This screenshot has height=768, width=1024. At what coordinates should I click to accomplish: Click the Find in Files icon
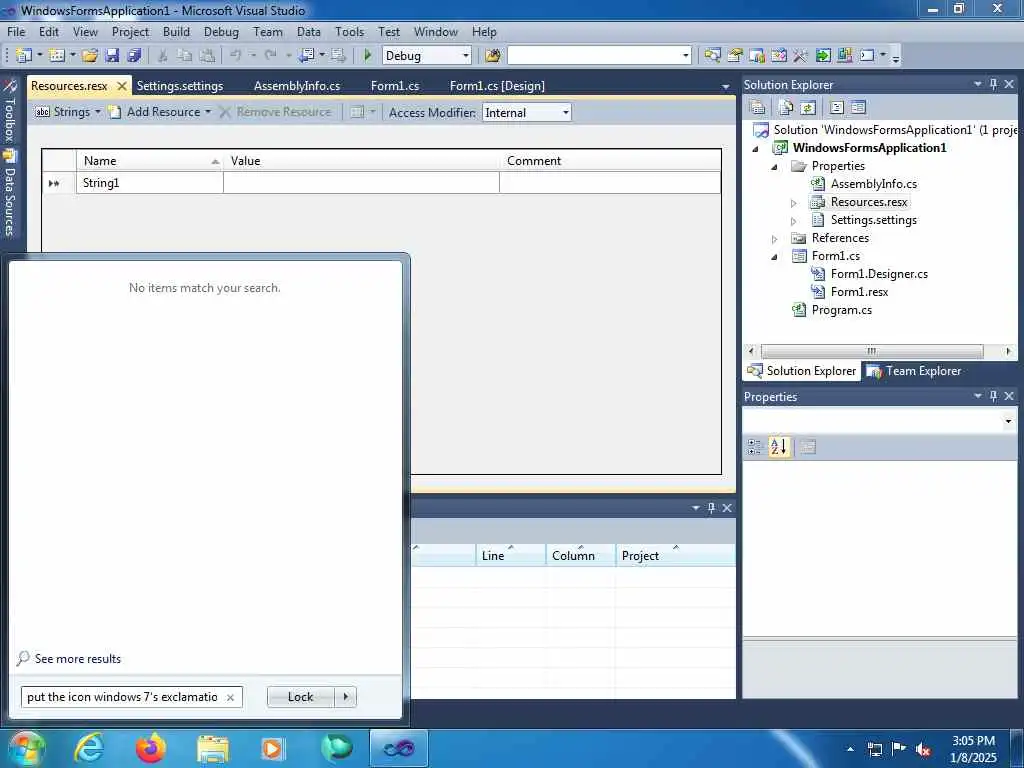(492, 56)
